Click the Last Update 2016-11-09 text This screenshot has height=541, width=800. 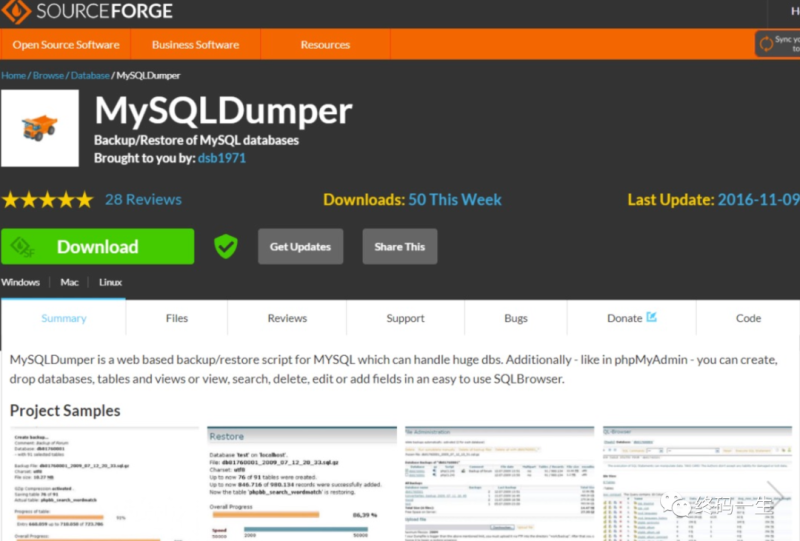713,200
